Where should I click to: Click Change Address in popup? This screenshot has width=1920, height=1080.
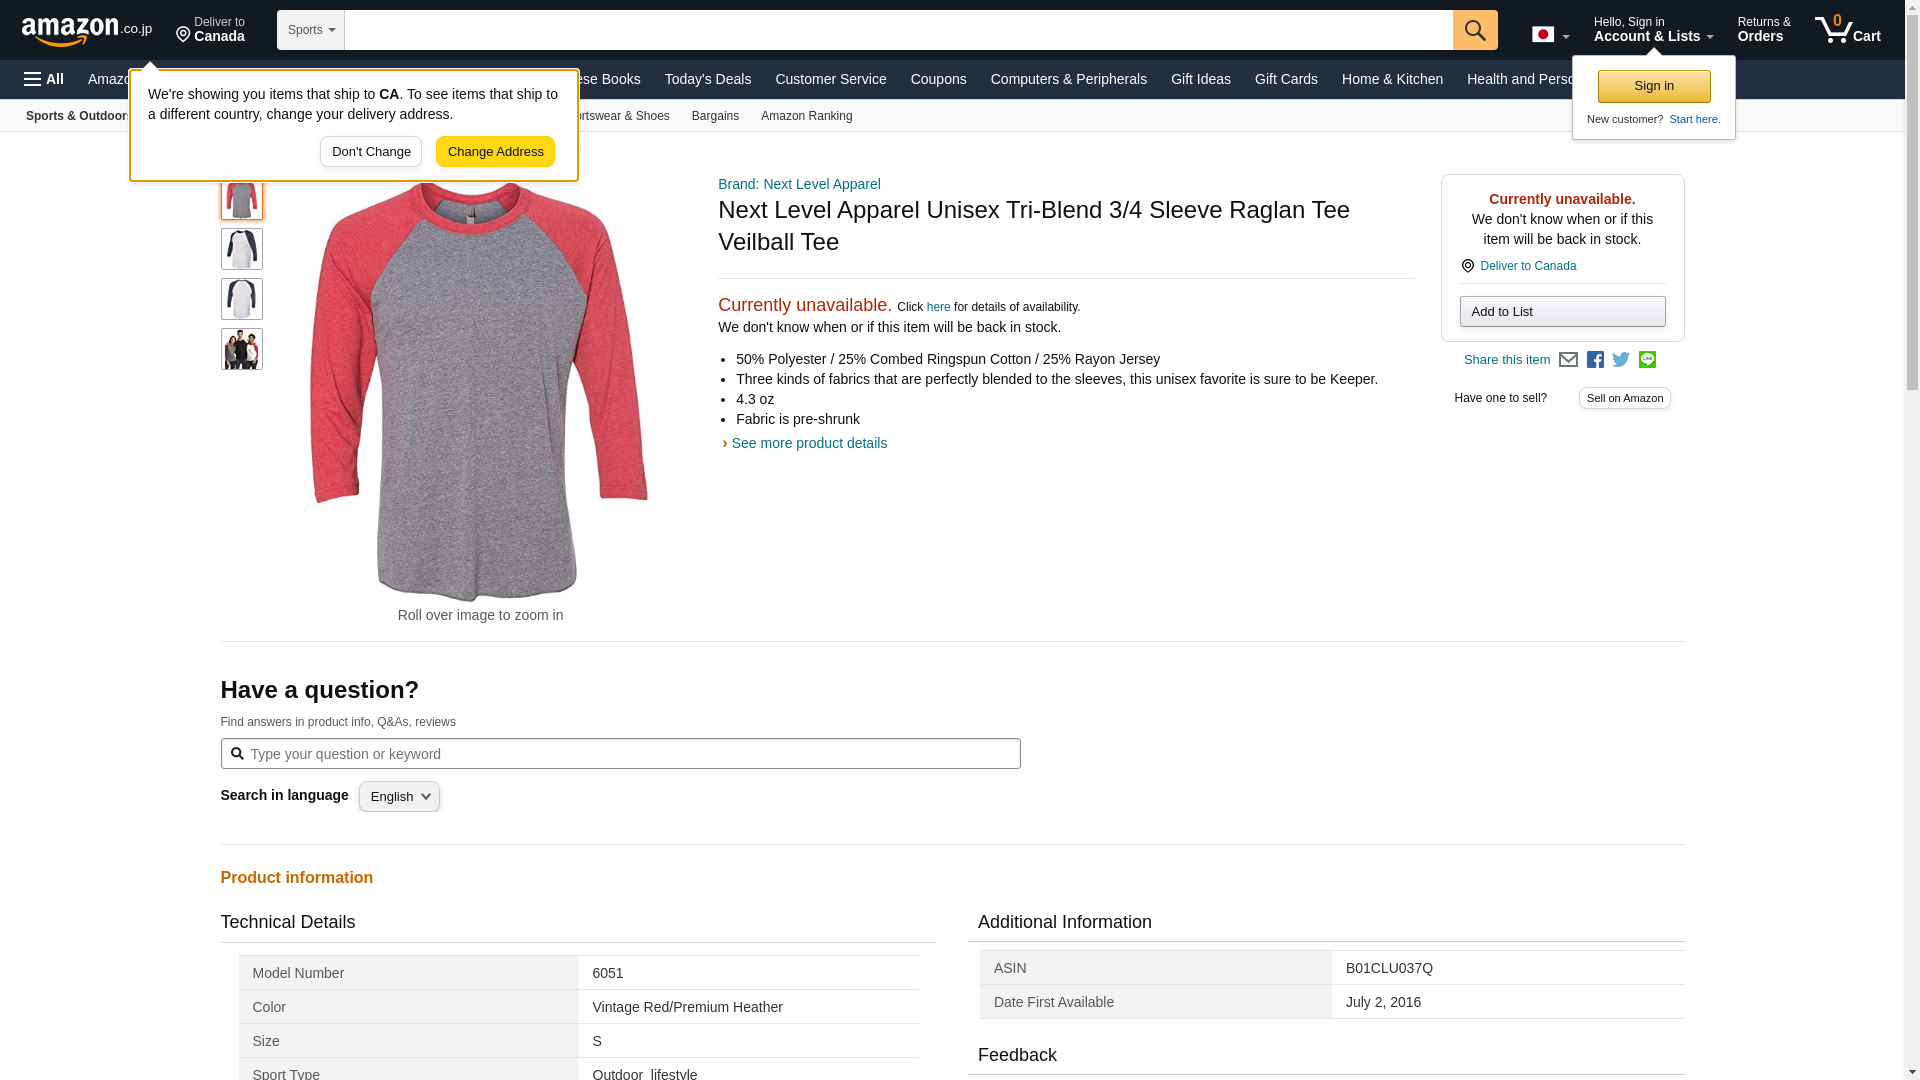495,152
